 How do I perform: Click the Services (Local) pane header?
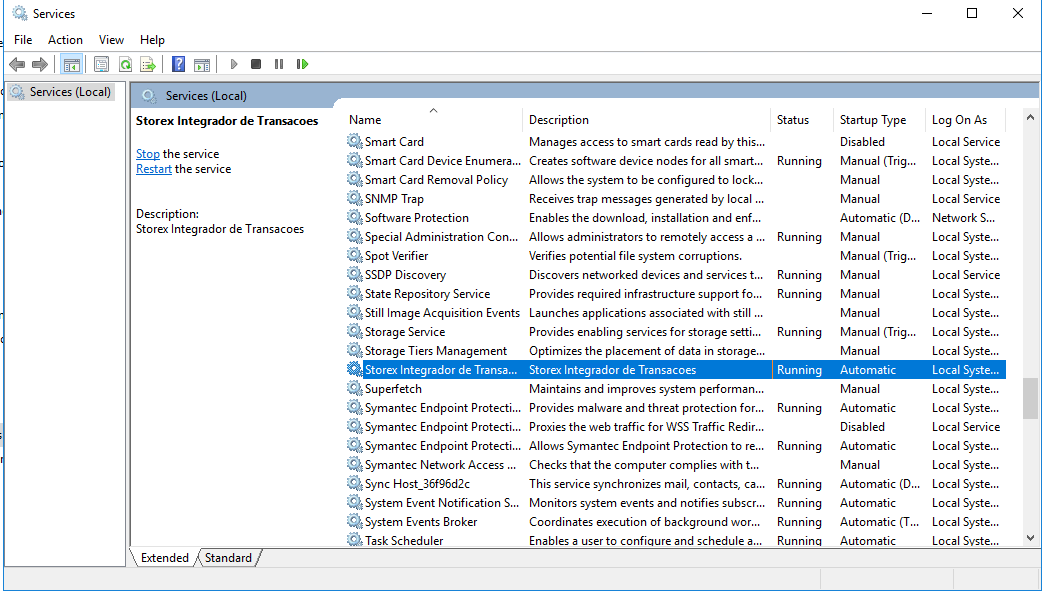pos(206,96)
